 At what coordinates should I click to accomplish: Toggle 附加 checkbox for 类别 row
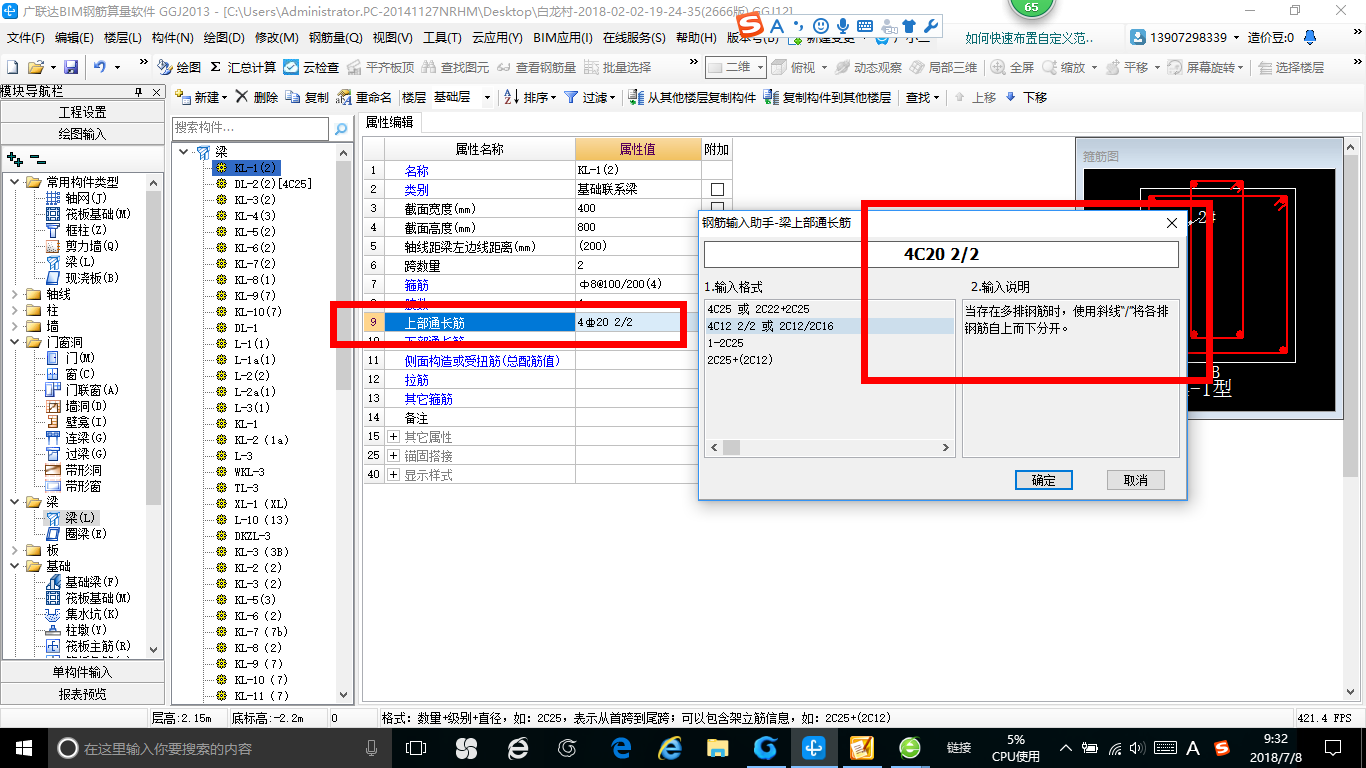717,190
